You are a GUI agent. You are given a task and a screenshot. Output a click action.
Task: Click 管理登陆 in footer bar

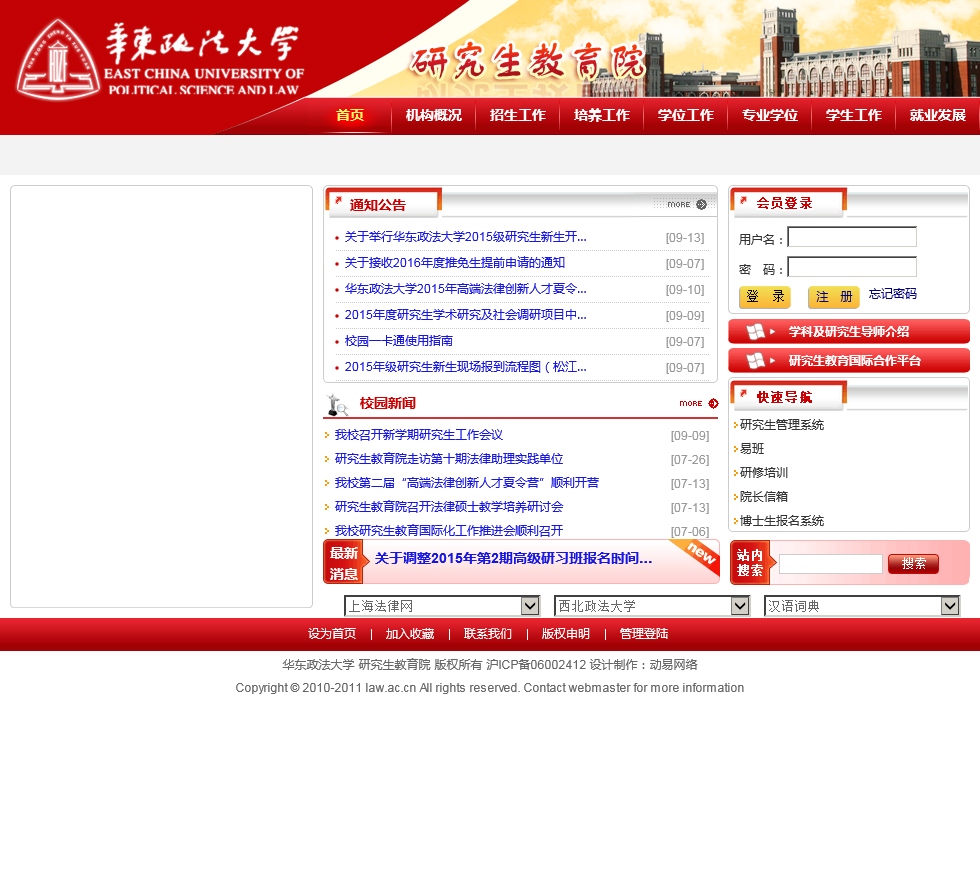644,634
